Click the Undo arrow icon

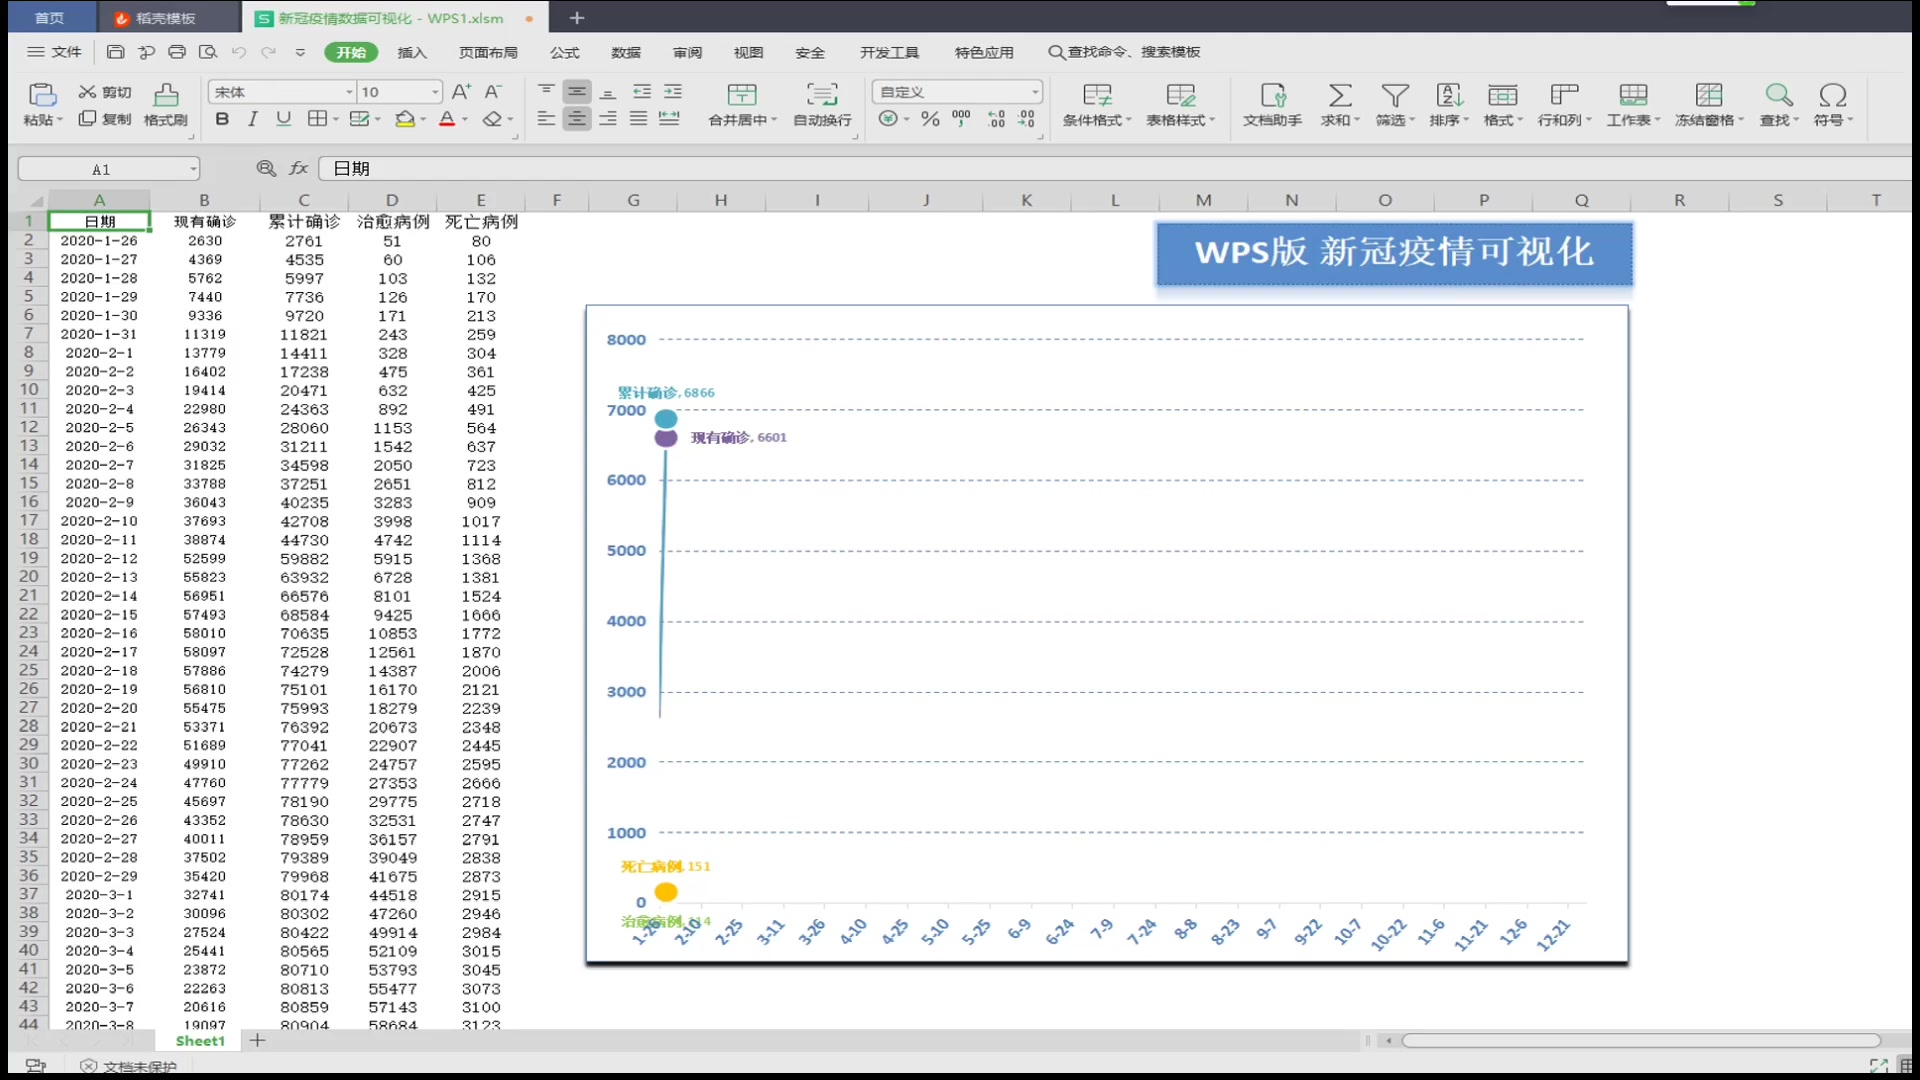pos(238,52)
